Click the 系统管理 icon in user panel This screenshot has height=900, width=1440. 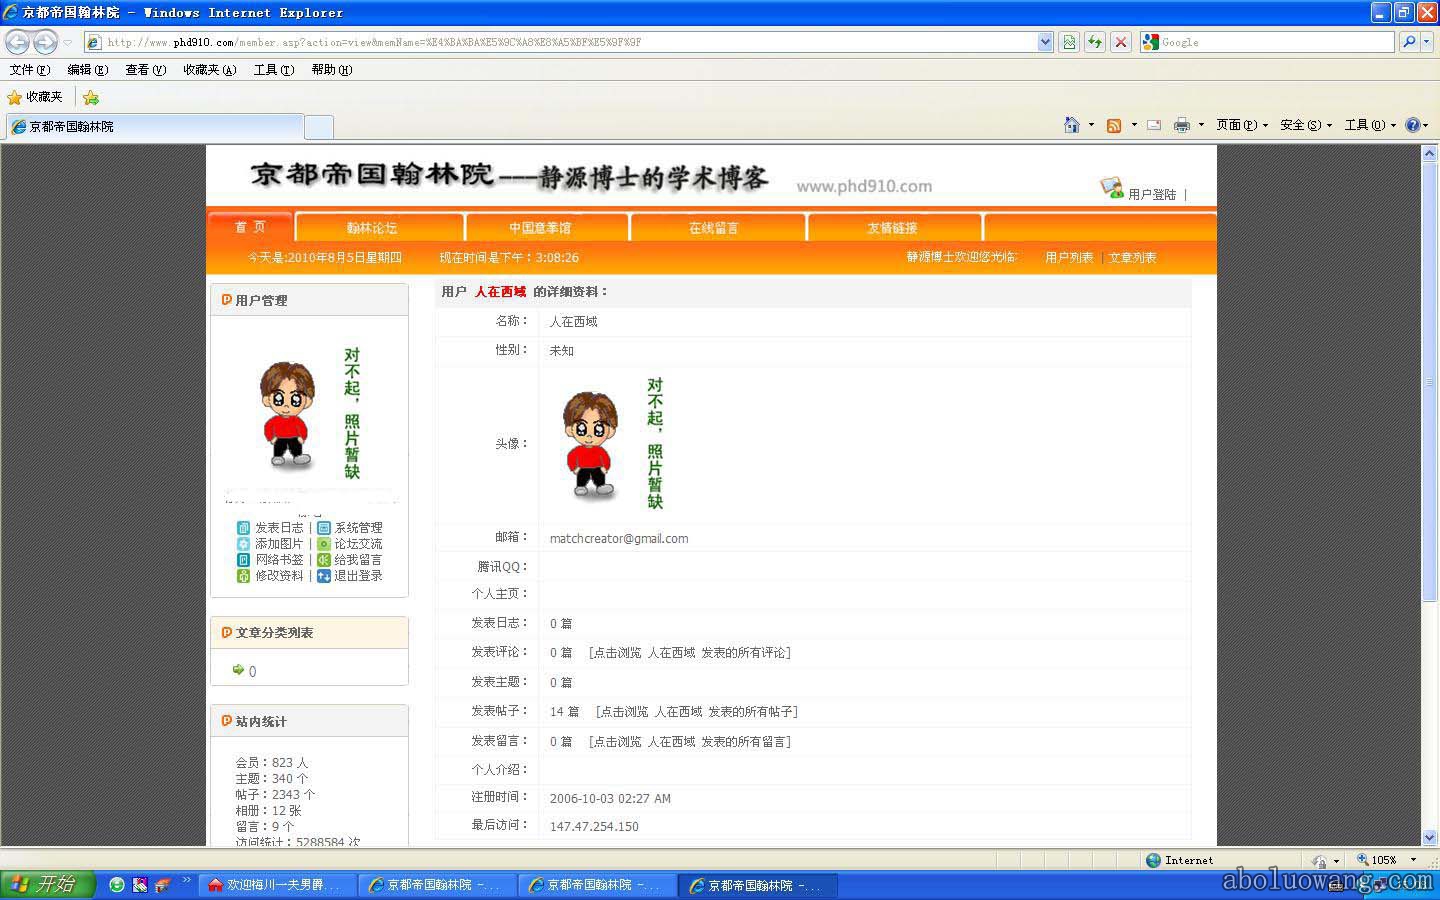(x=324, y=527)
